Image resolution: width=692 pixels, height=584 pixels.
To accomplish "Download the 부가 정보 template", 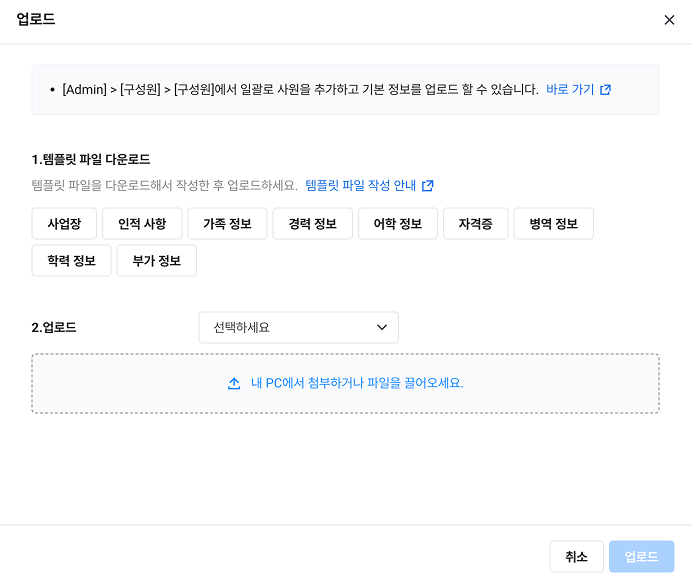I will click(x=157, y=261).
